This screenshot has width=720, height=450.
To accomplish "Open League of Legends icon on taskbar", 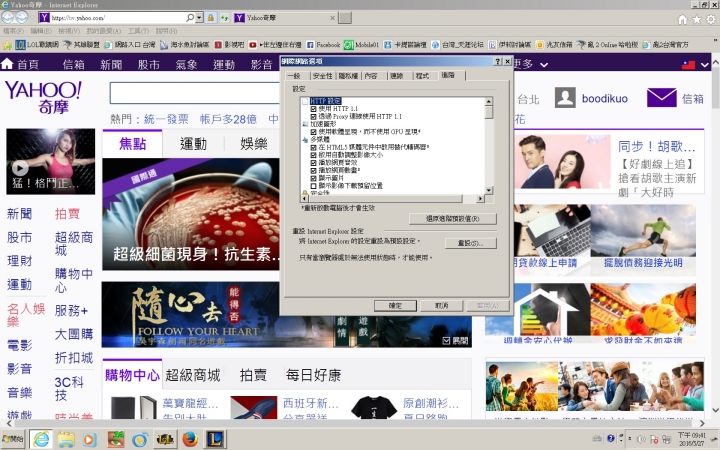I will point(214,439).
